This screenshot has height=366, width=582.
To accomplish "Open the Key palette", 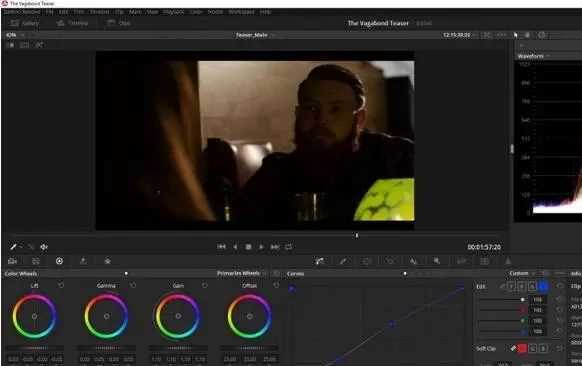I will 461,261.
